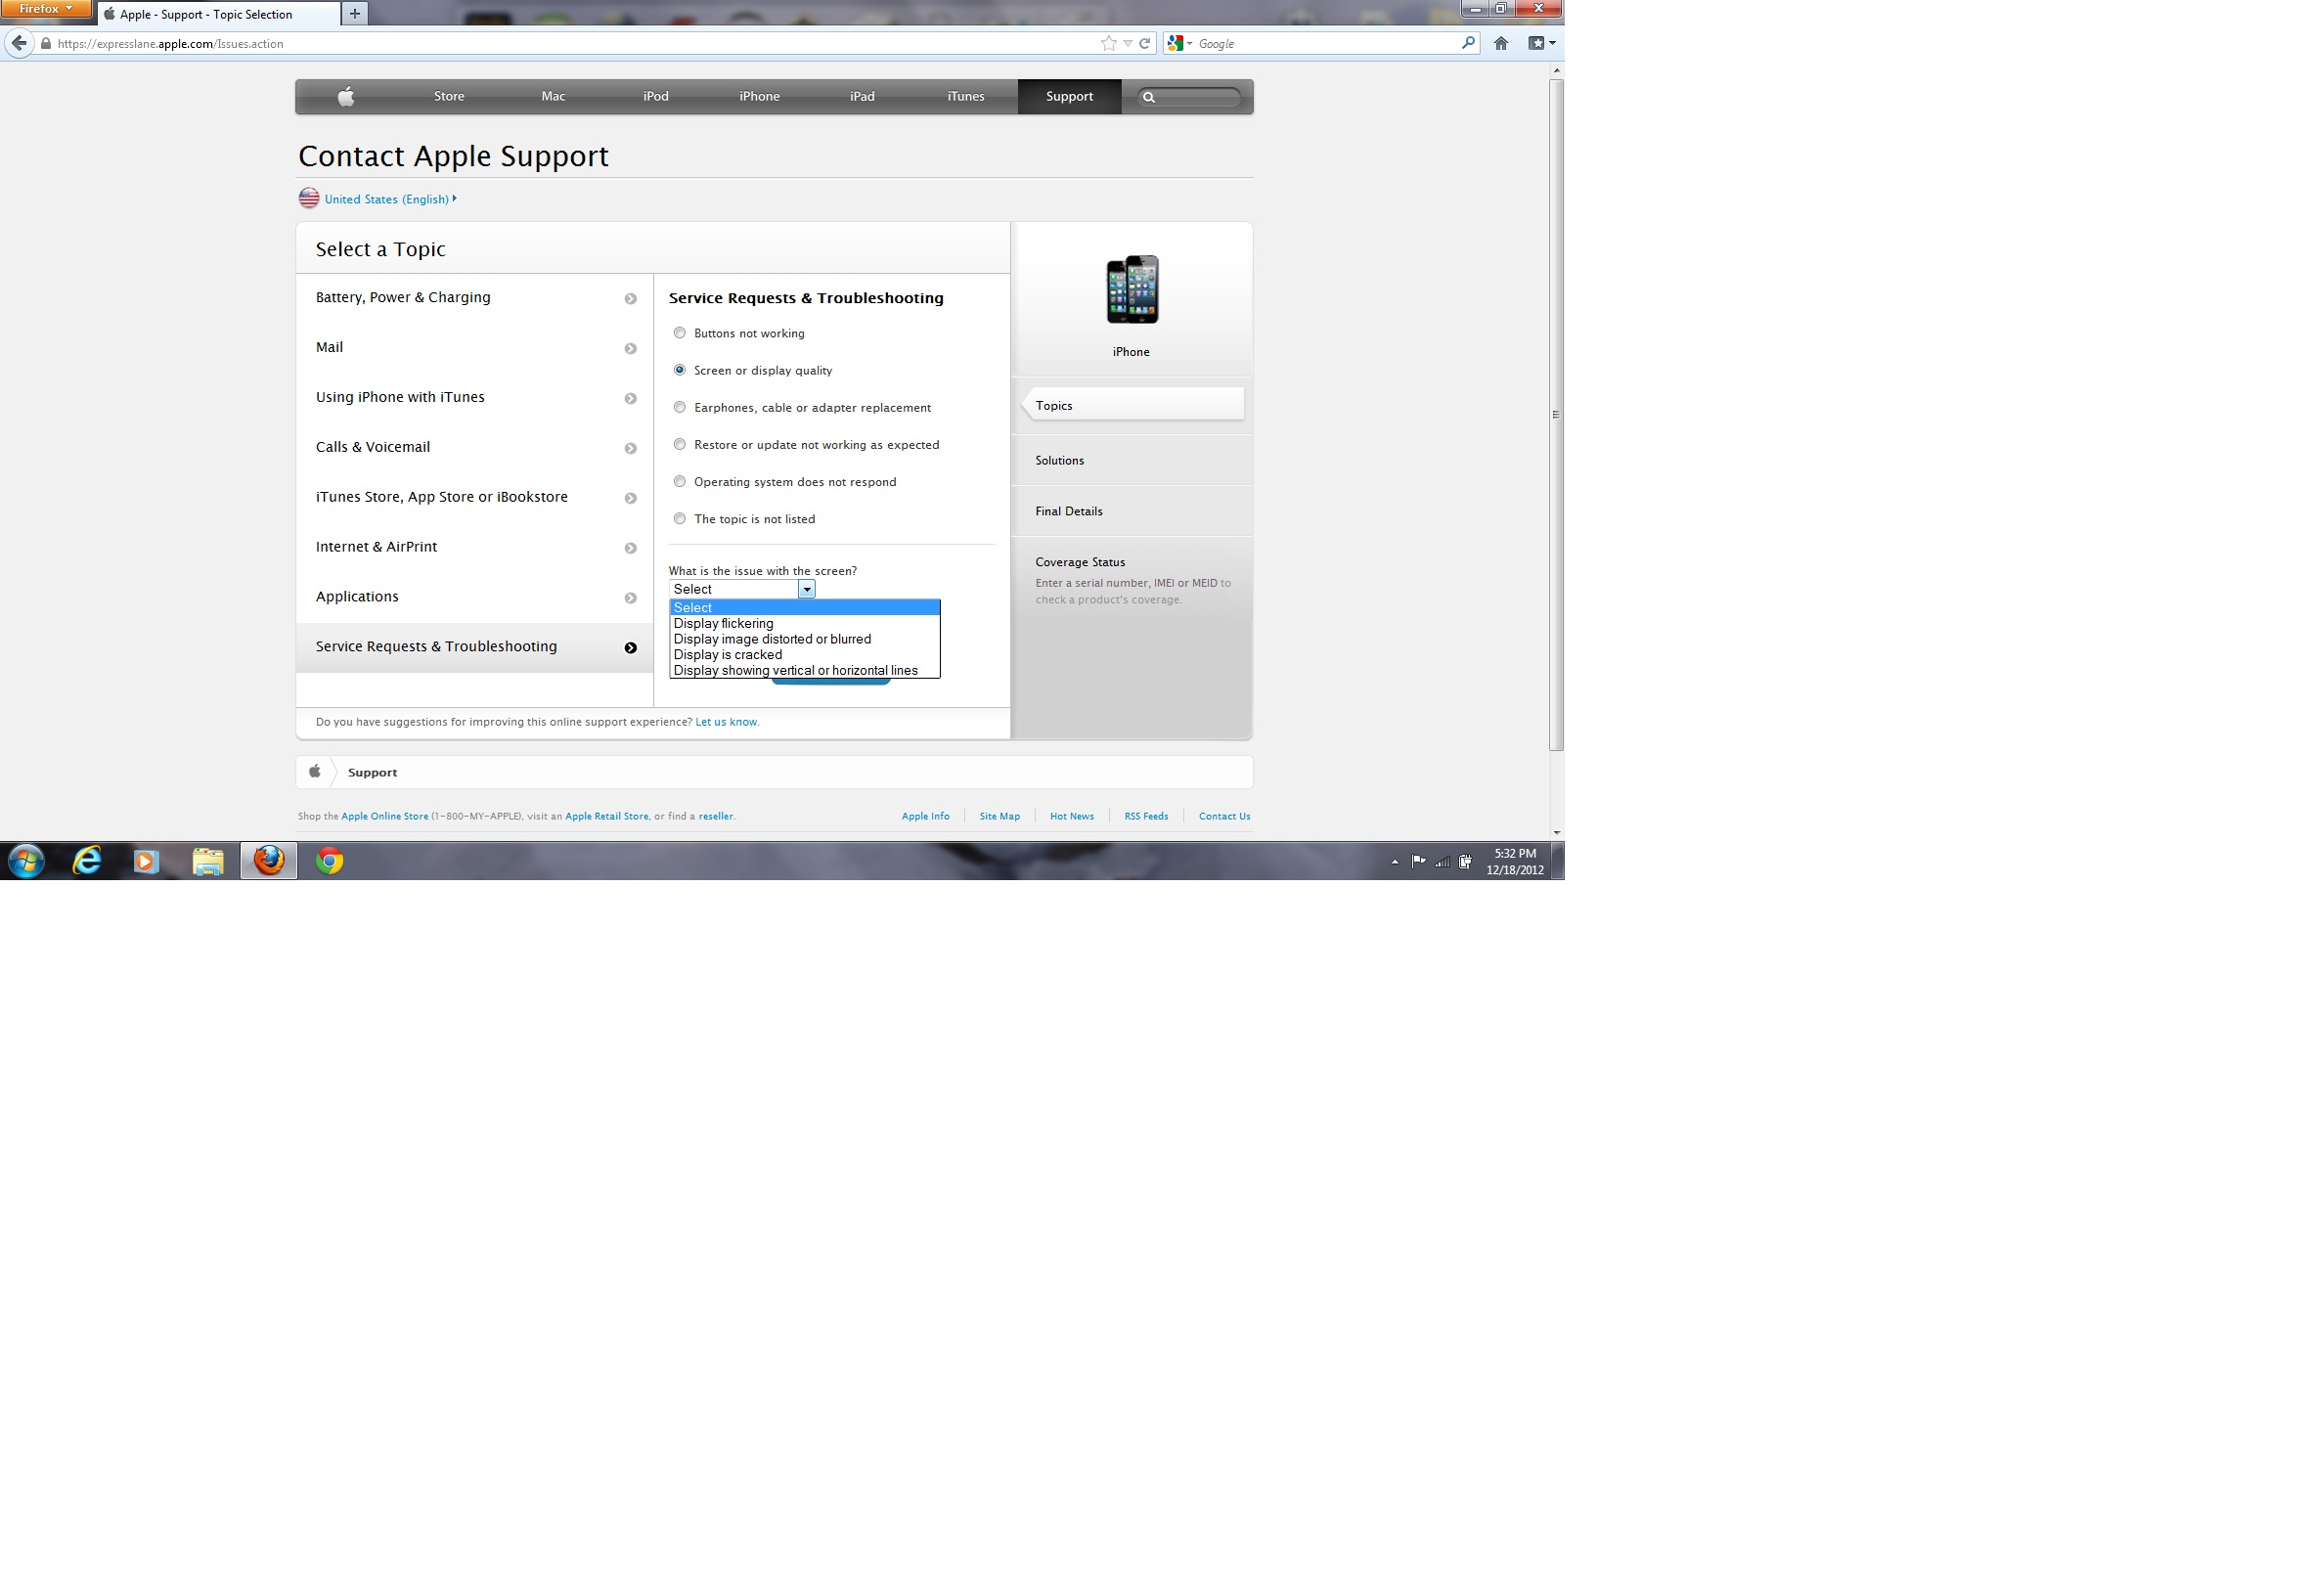Open the screen issue Select dropdown

pyautogui.click(x=742, y=589)
